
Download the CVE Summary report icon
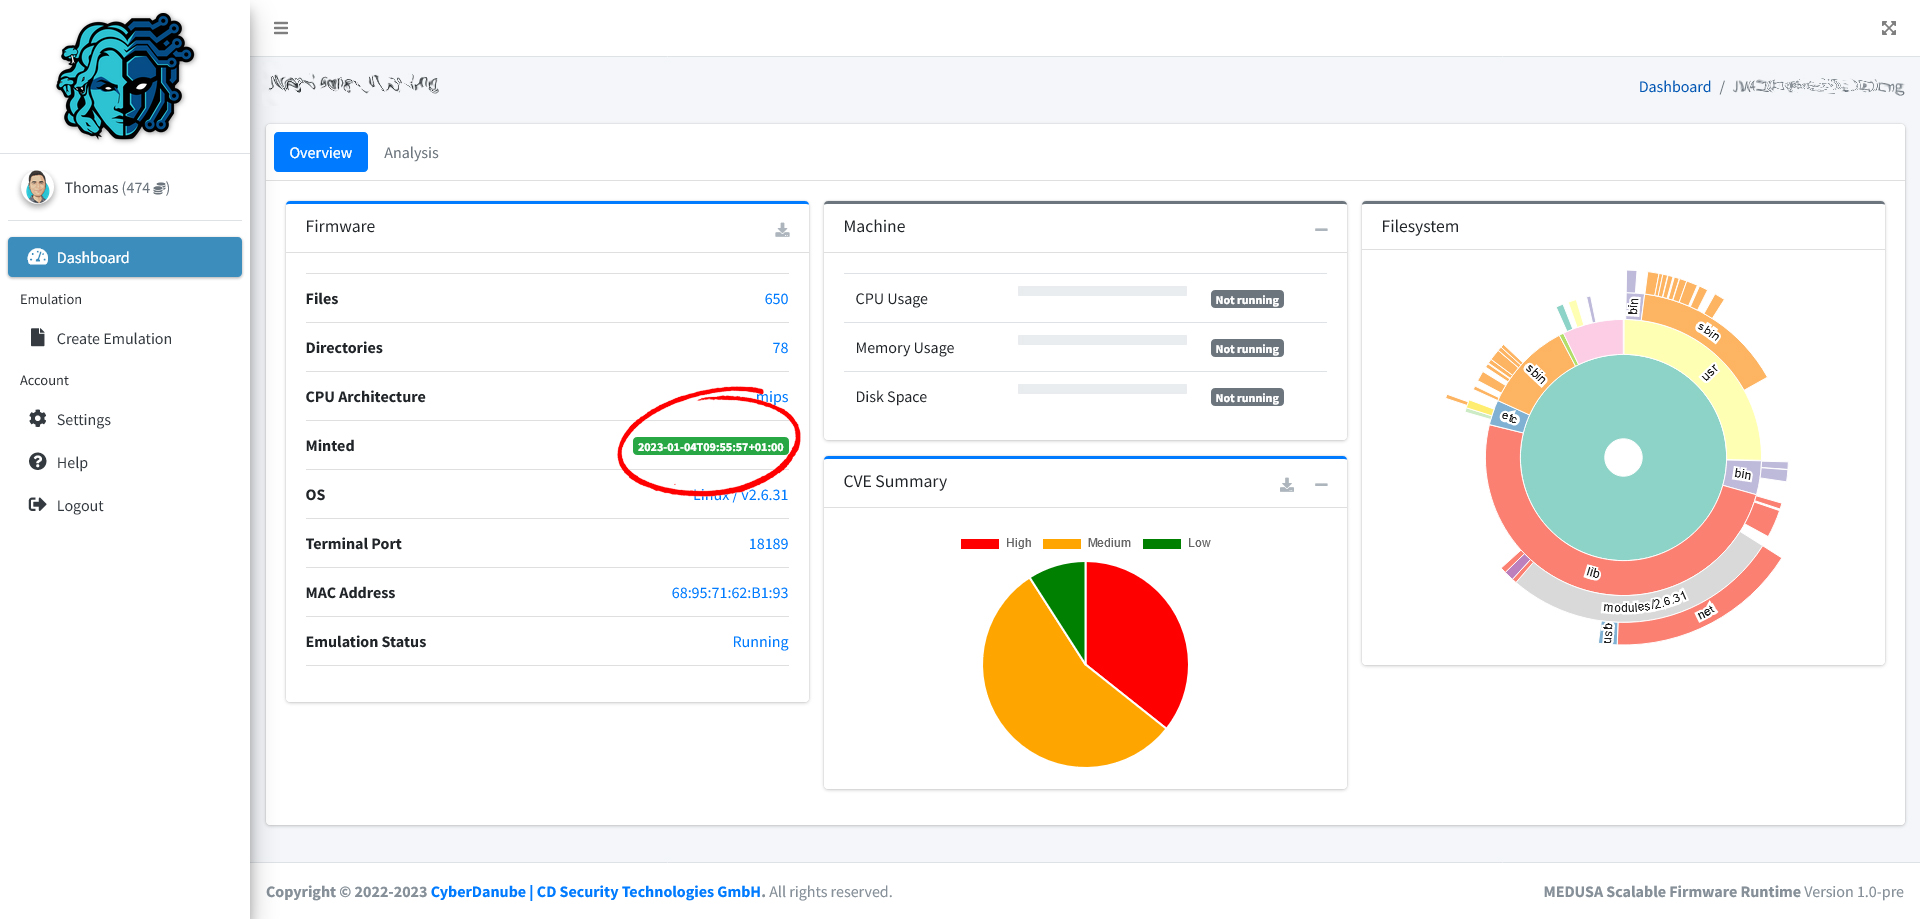point(1287,485)
